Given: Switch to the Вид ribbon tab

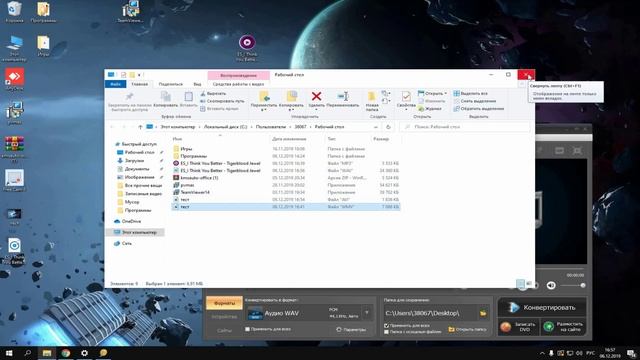Looking at the screenshot, I should pos(197,84).
